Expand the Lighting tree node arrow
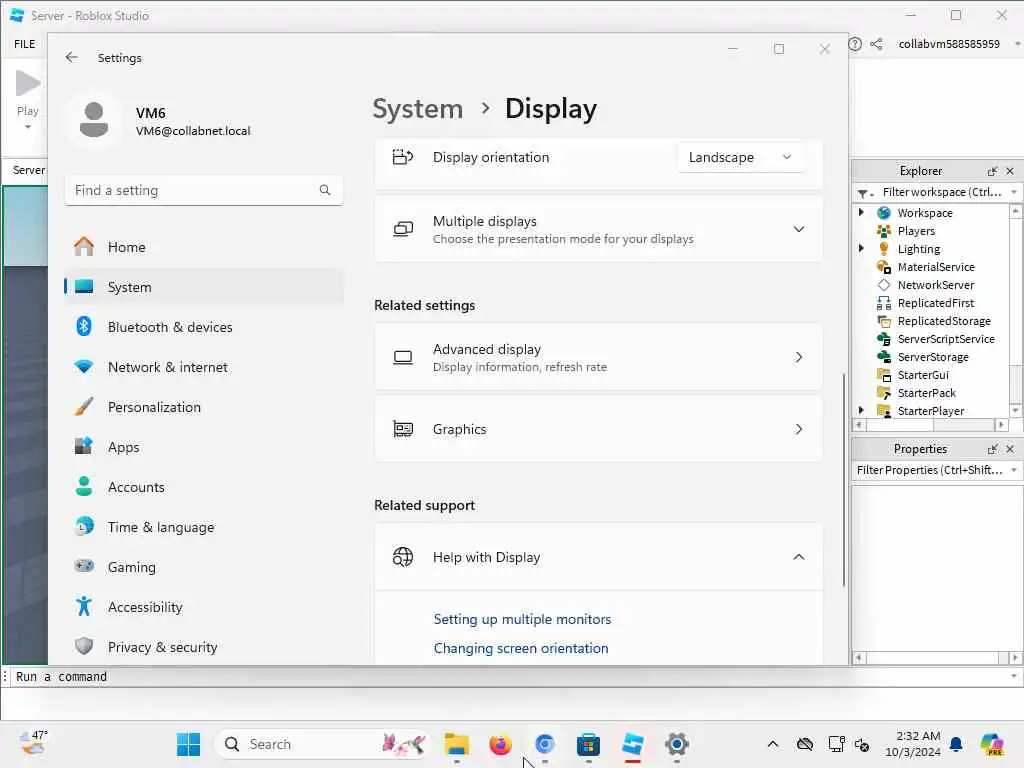1024x768 pixels. 861,248
